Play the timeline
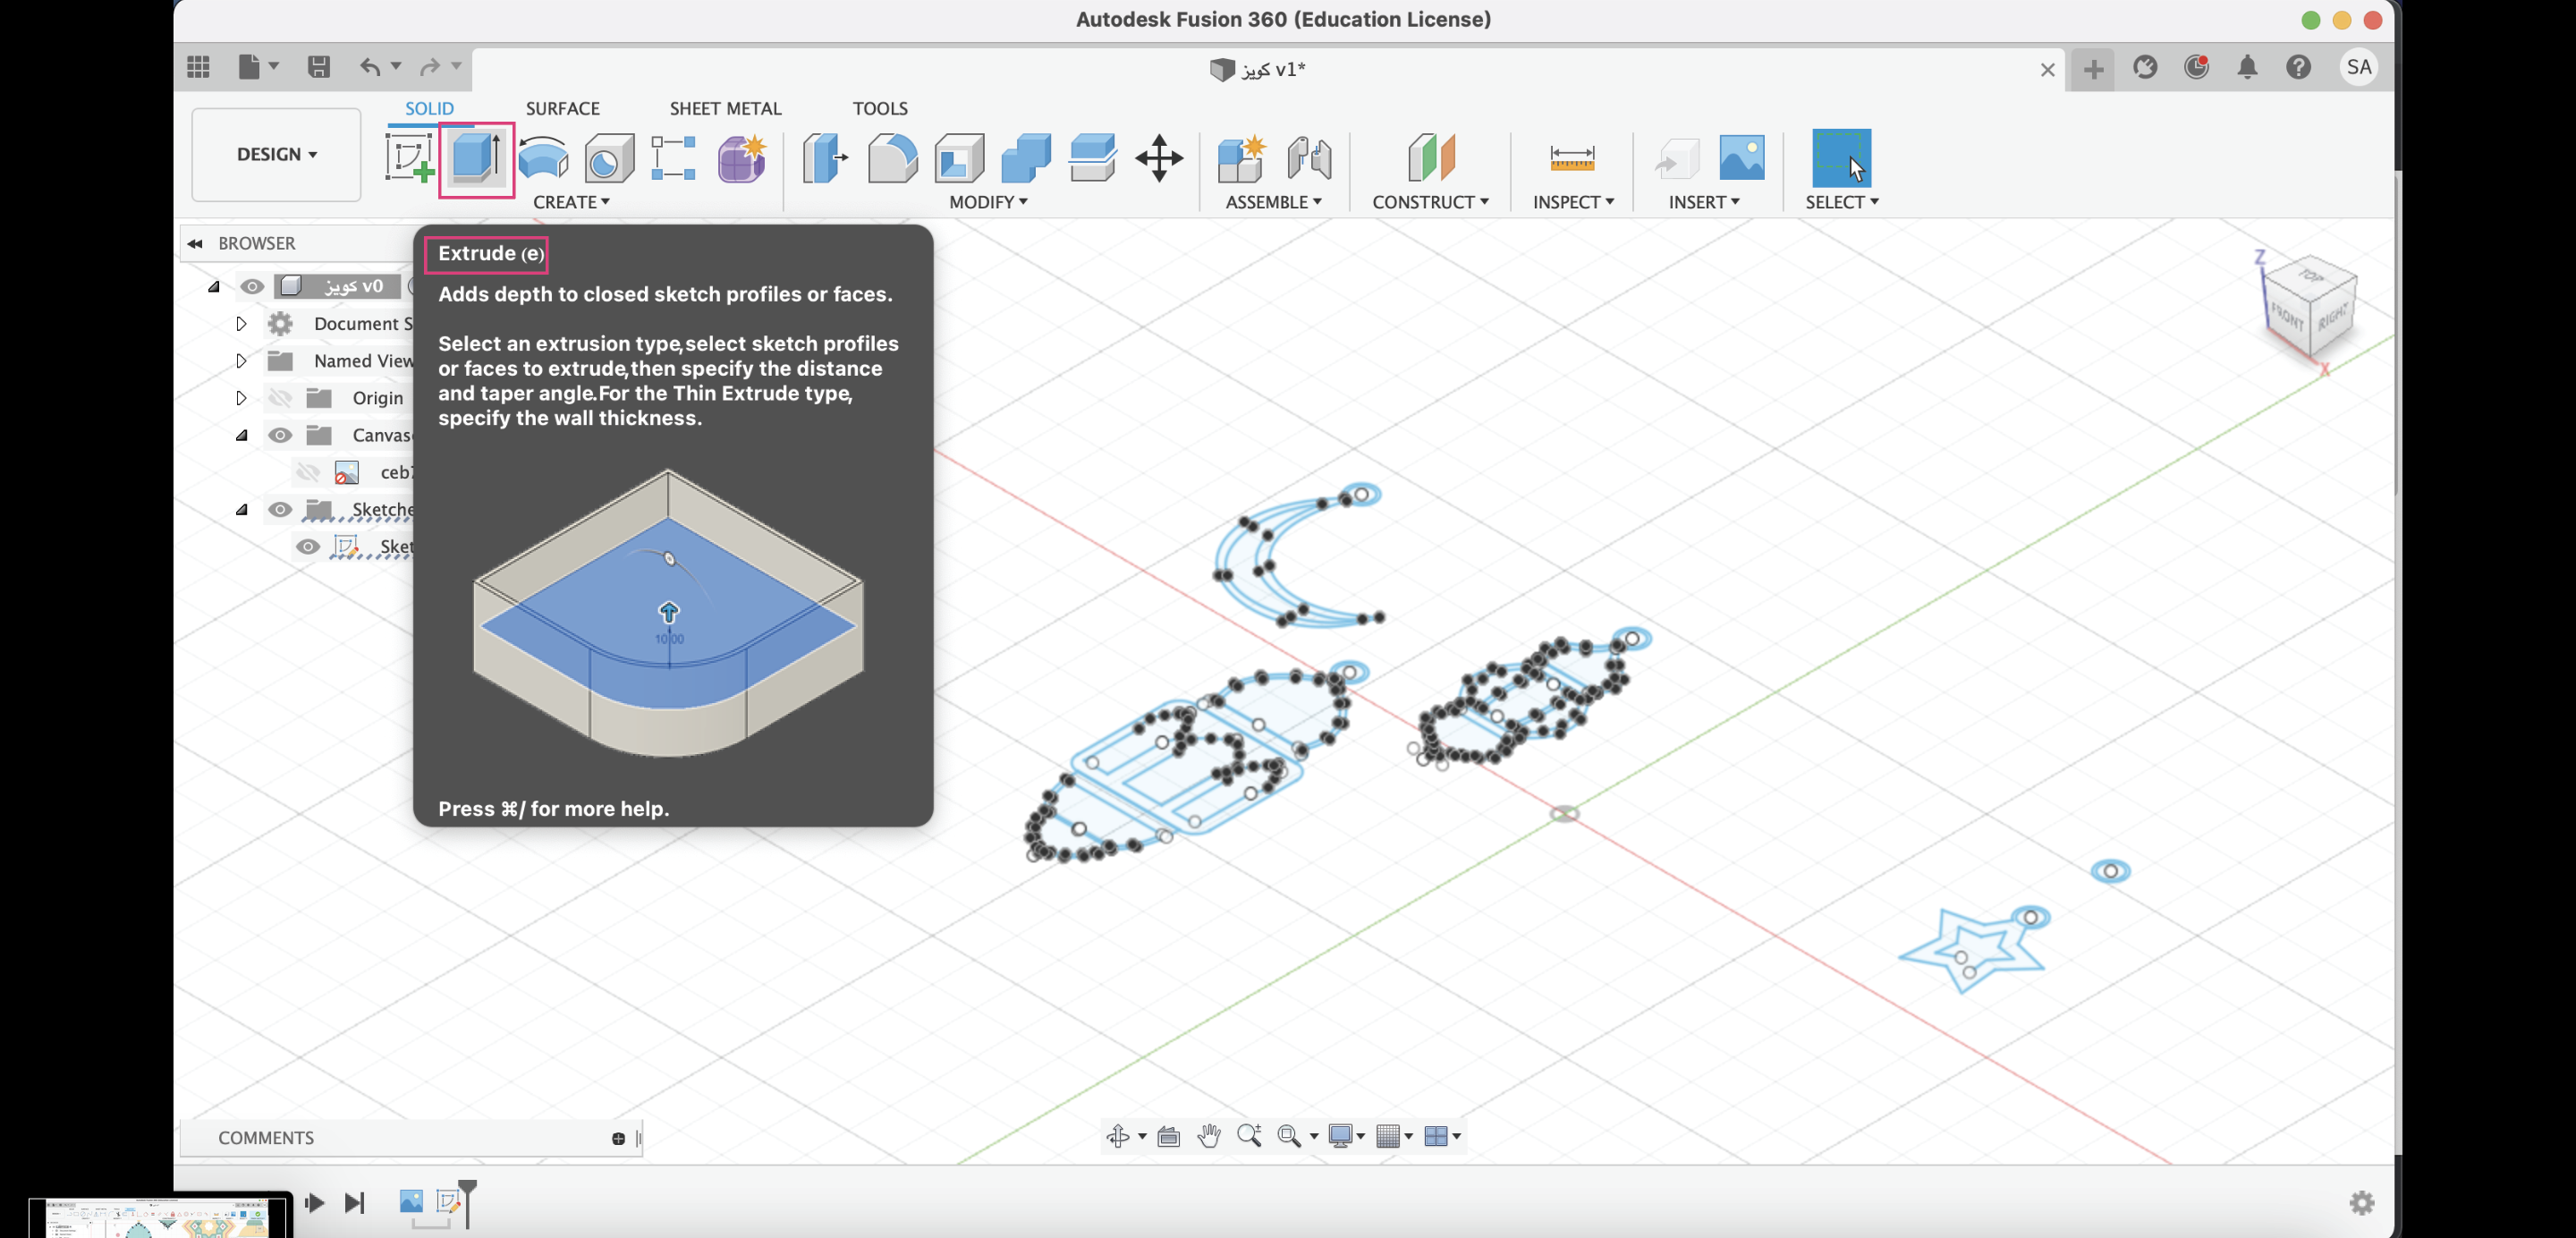The image size is (2576, 1238). click(x=314, y=1202)
